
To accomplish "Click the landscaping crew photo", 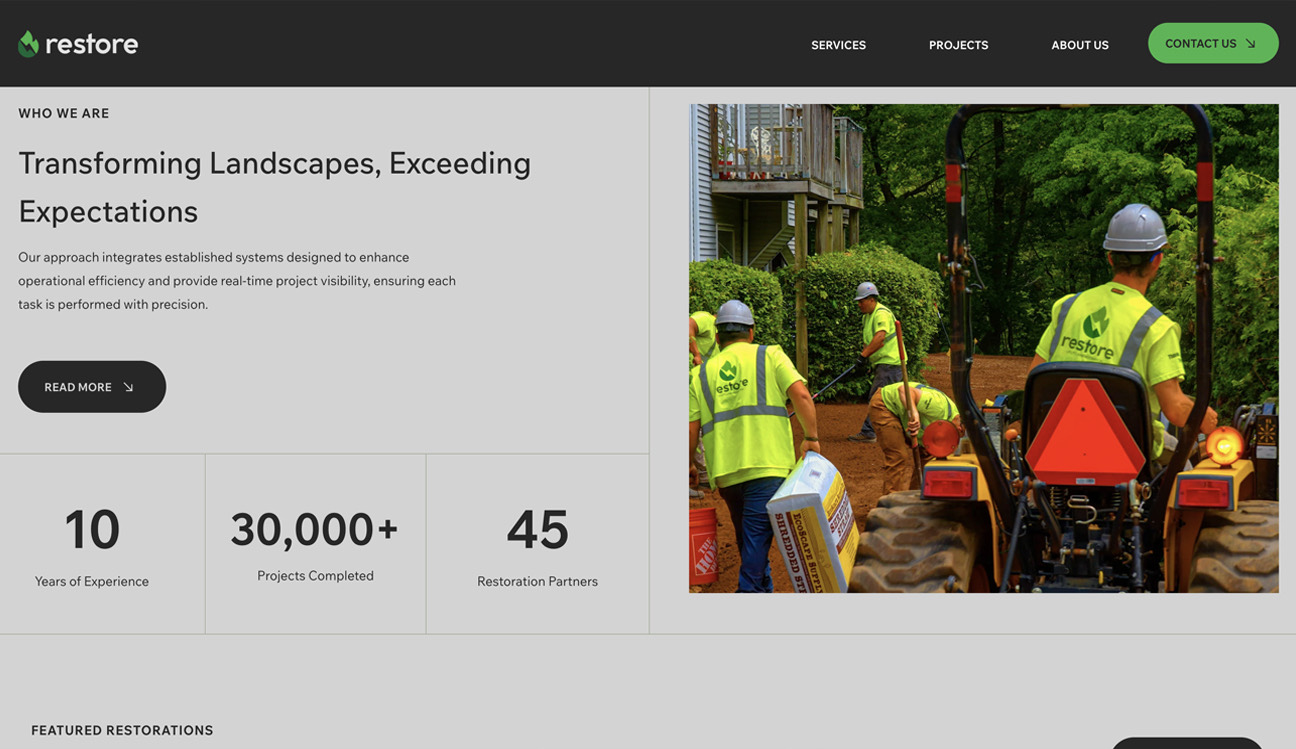I will [x=984, y=348].
